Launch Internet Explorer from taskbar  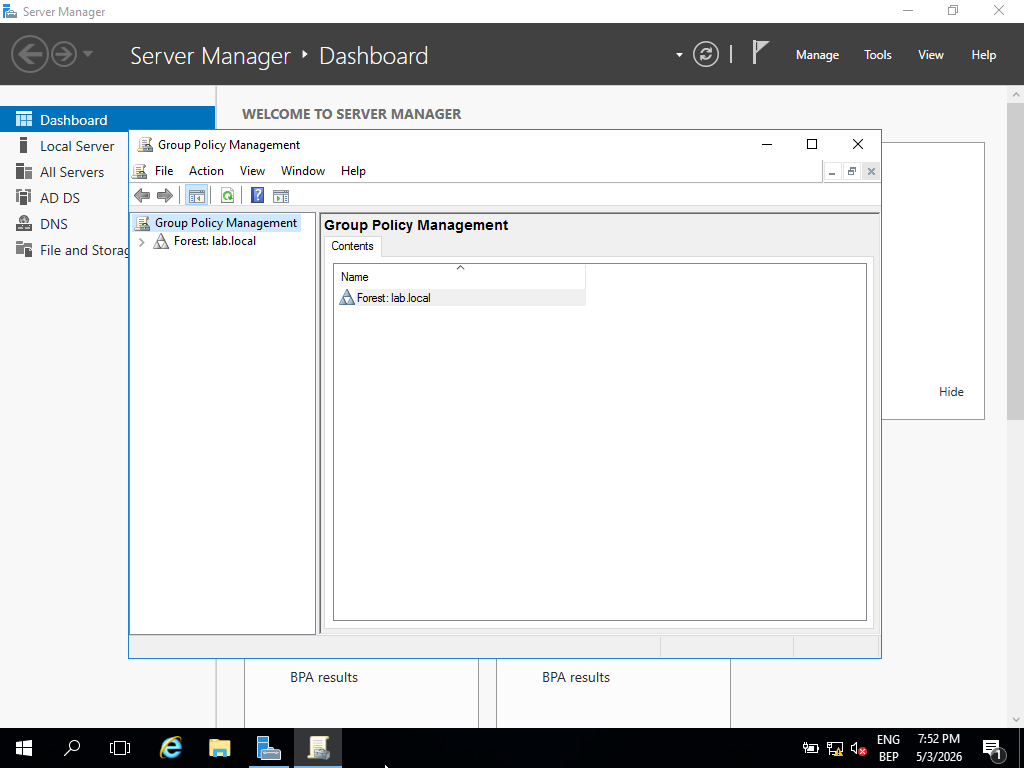171,748
